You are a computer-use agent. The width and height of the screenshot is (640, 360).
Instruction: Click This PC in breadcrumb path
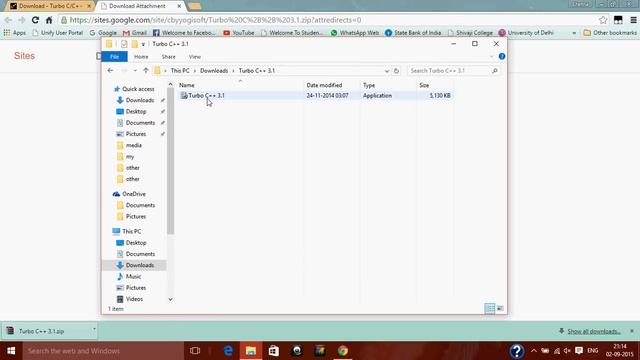tap(180, 71)
